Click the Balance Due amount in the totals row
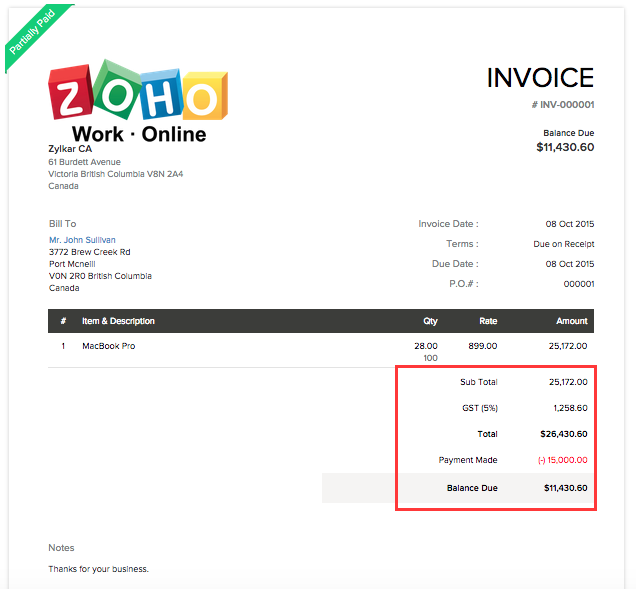Viewport: 636px width, 589px height. tap(565, 488)
